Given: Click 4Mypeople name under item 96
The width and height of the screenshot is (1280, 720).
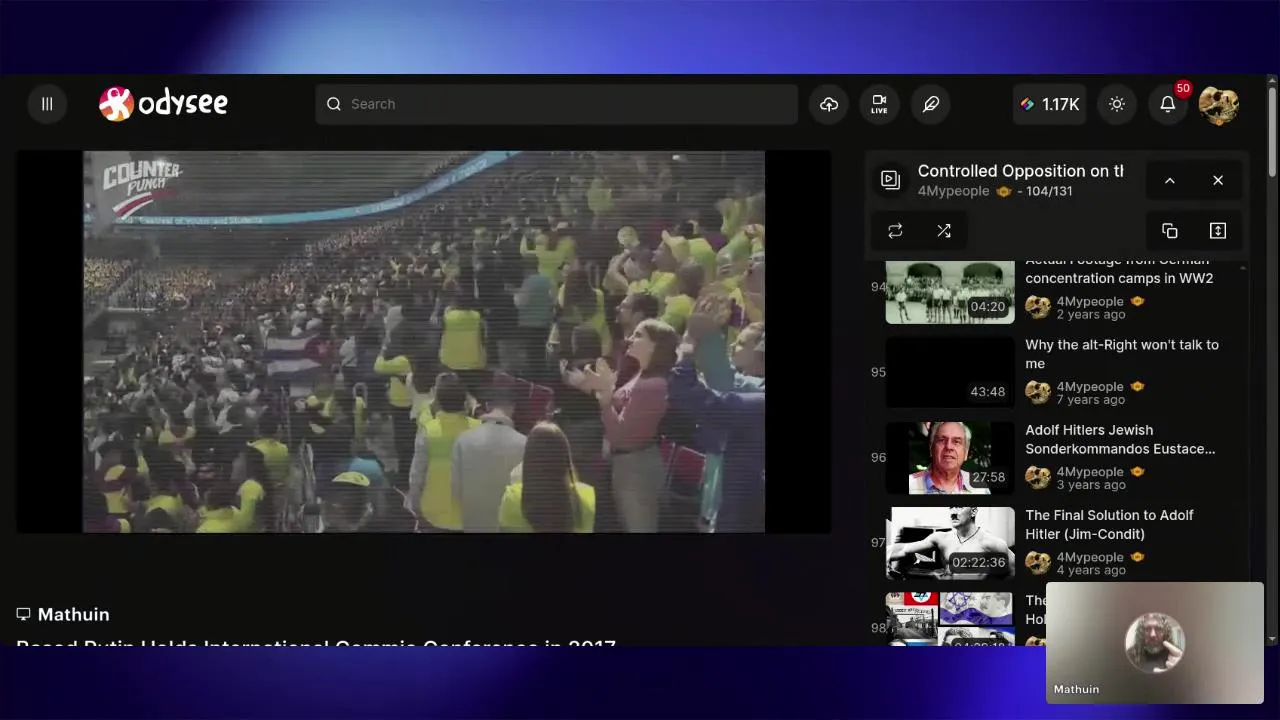Looking at the screenshot, I should coord(1090,472).
